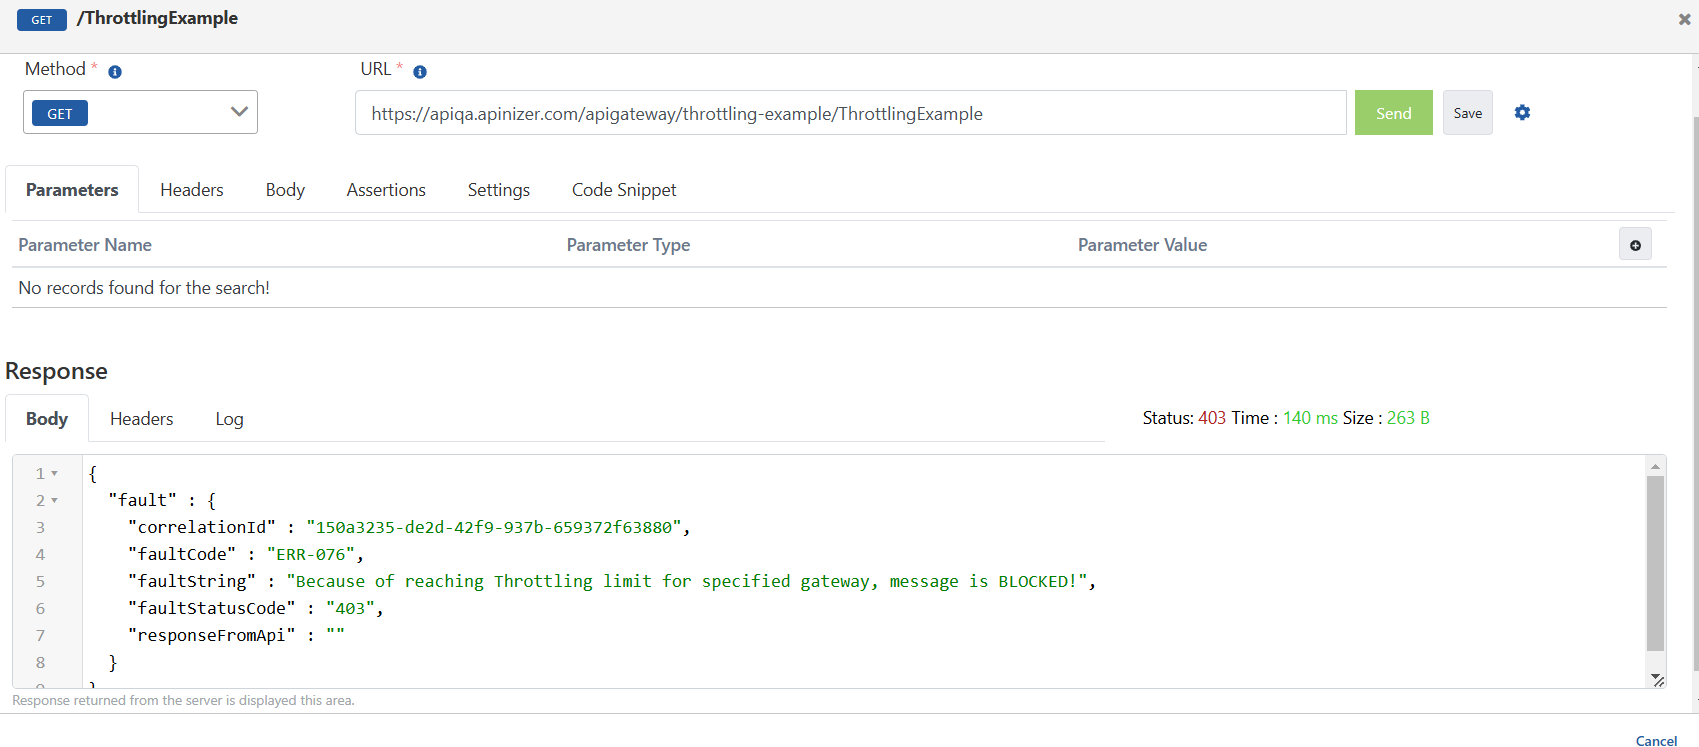The width and height of the screenshot is (1699, 747).
Task: Collapse the JSON root object on line 1
Action: point(55,474)
